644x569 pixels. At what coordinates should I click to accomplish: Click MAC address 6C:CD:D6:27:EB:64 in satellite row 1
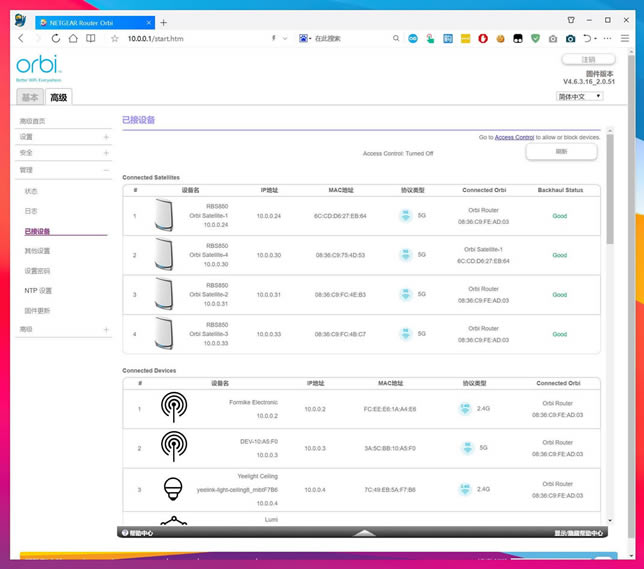tap(340, 216)
